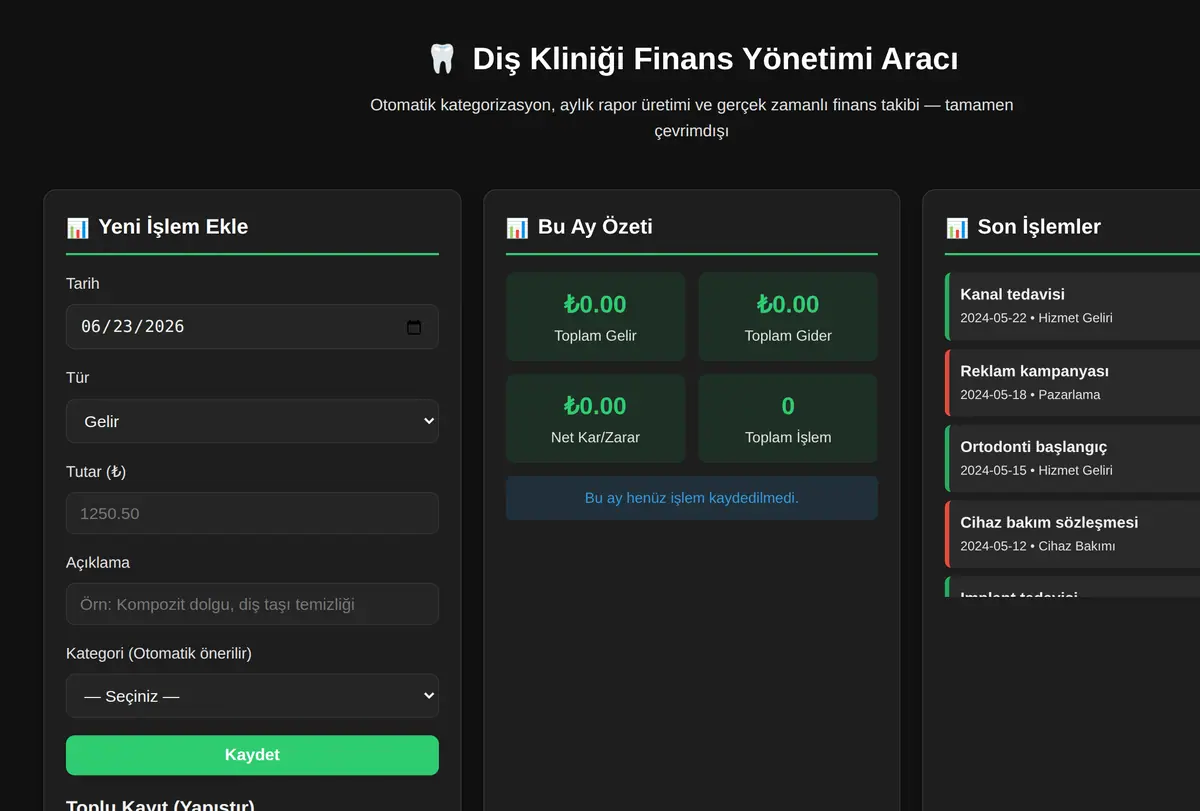Click the '2024-05-12 • Cihaz Bakımı' detail text
Viewport: 1200px width, 811px height.
tap(1037, 546)
